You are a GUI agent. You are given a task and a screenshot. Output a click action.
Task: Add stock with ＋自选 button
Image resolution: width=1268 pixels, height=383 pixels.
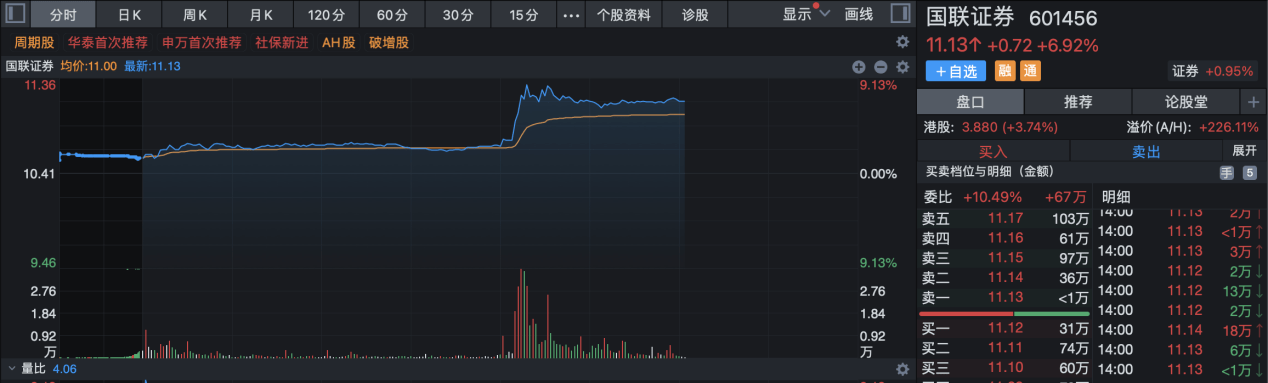click(956, 71)
